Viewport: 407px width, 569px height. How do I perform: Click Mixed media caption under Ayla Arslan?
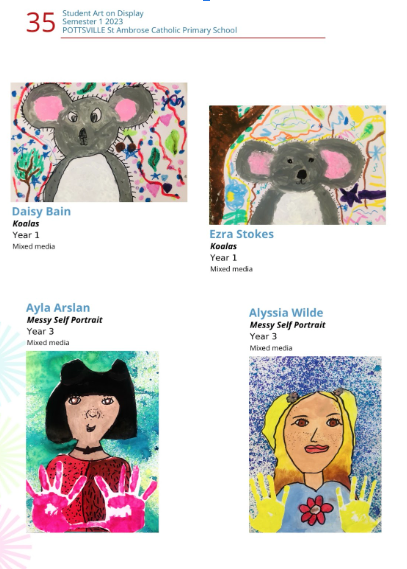point(48,343)
